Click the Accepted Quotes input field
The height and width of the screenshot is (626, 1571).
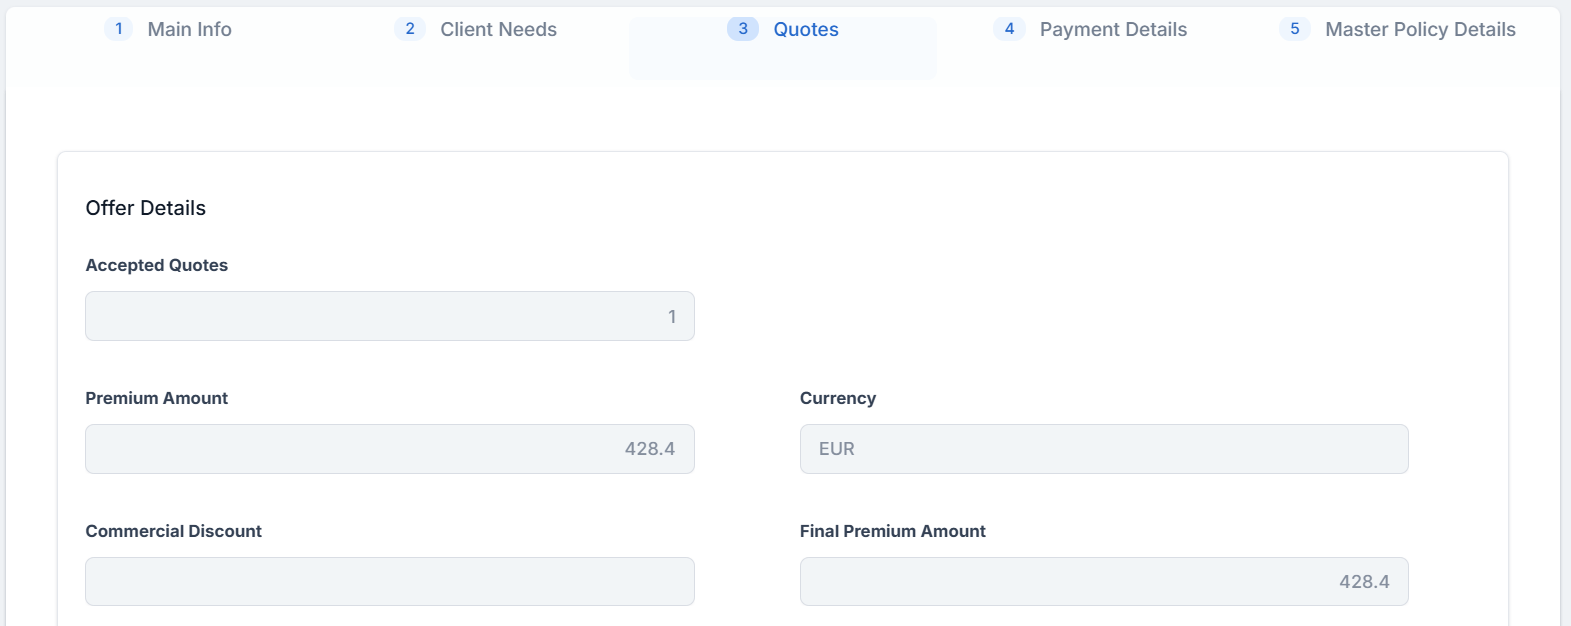[x=390, y=316]
